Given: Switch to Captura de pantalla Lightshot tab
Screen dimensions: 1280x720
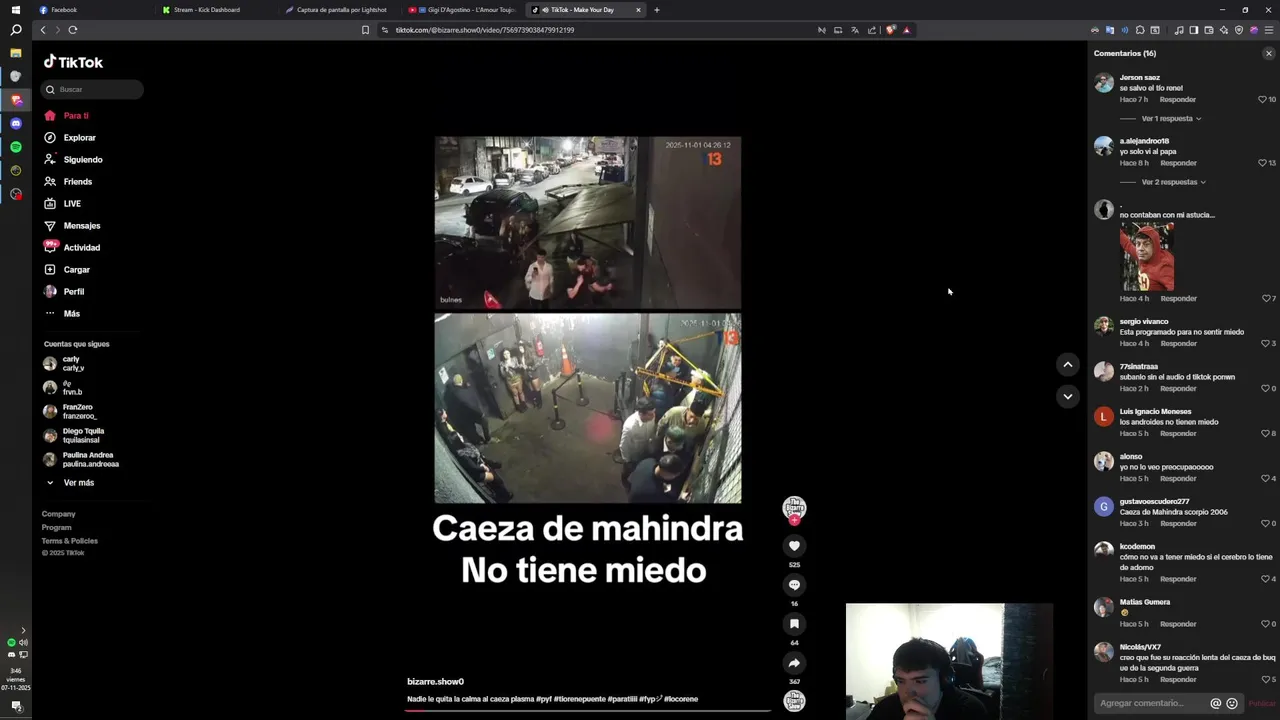Looking at the screenshot, I should point(340,10).
